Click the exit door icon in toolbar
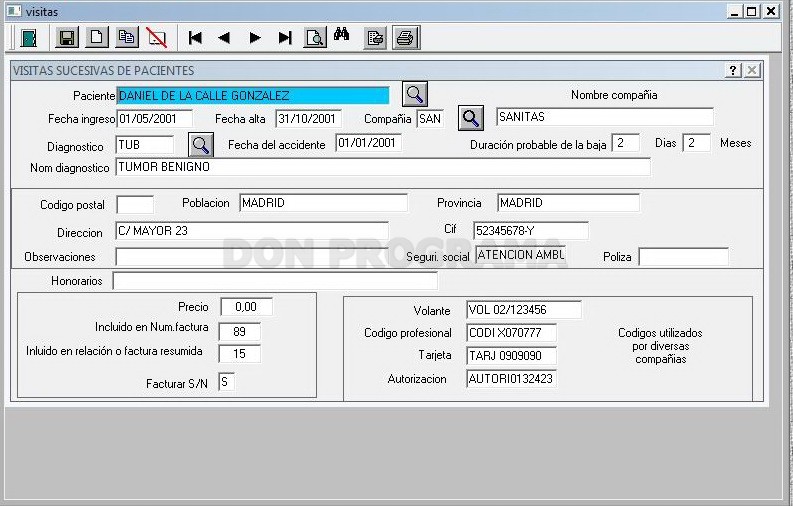This screenshot has height=506, width=793. coord(29,38)
